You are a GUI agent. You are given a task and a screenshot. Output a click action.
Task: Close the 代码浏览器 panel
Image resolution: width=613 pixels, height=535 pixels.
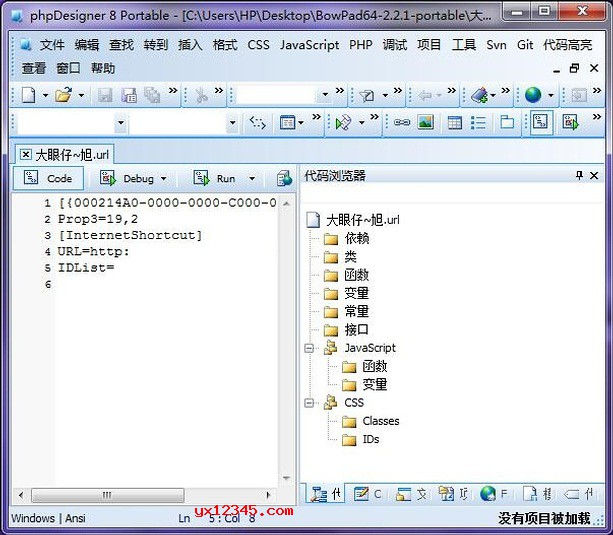point(594,176)
